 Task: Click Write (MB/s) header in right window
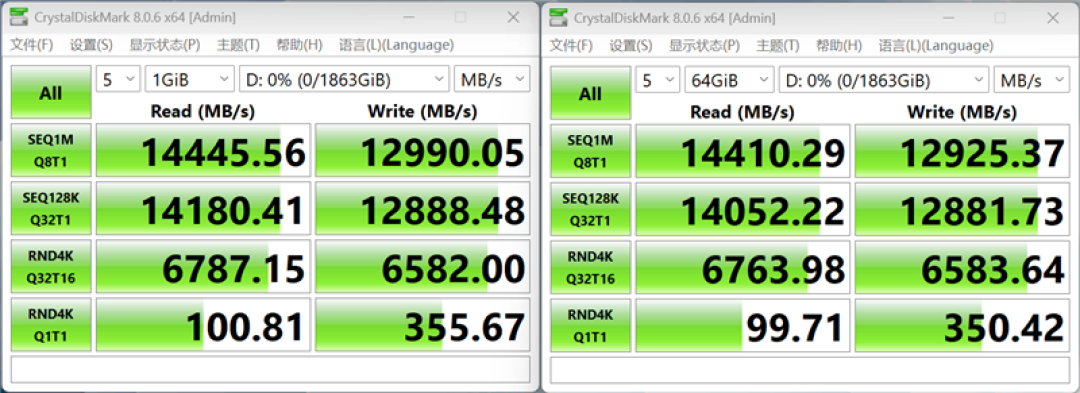pyautogui.click(x=963, y=111)
